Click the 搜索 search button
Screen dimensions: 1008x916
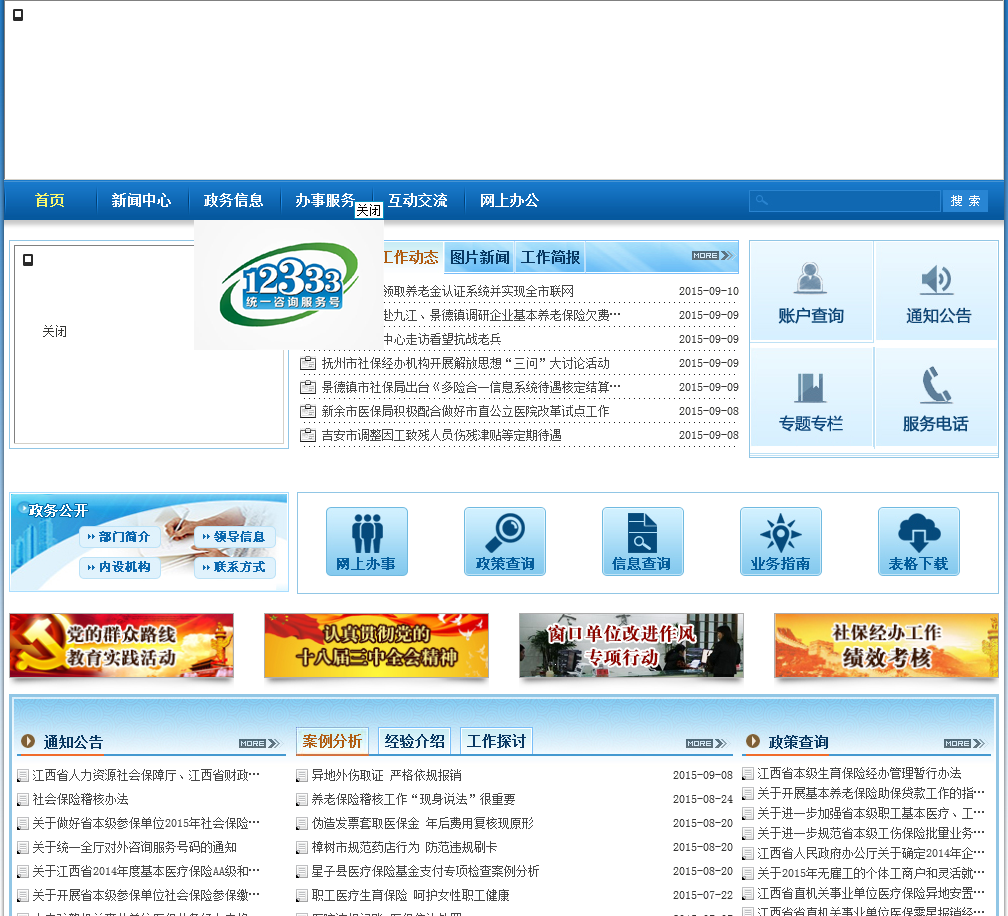(x=966, y=201)
